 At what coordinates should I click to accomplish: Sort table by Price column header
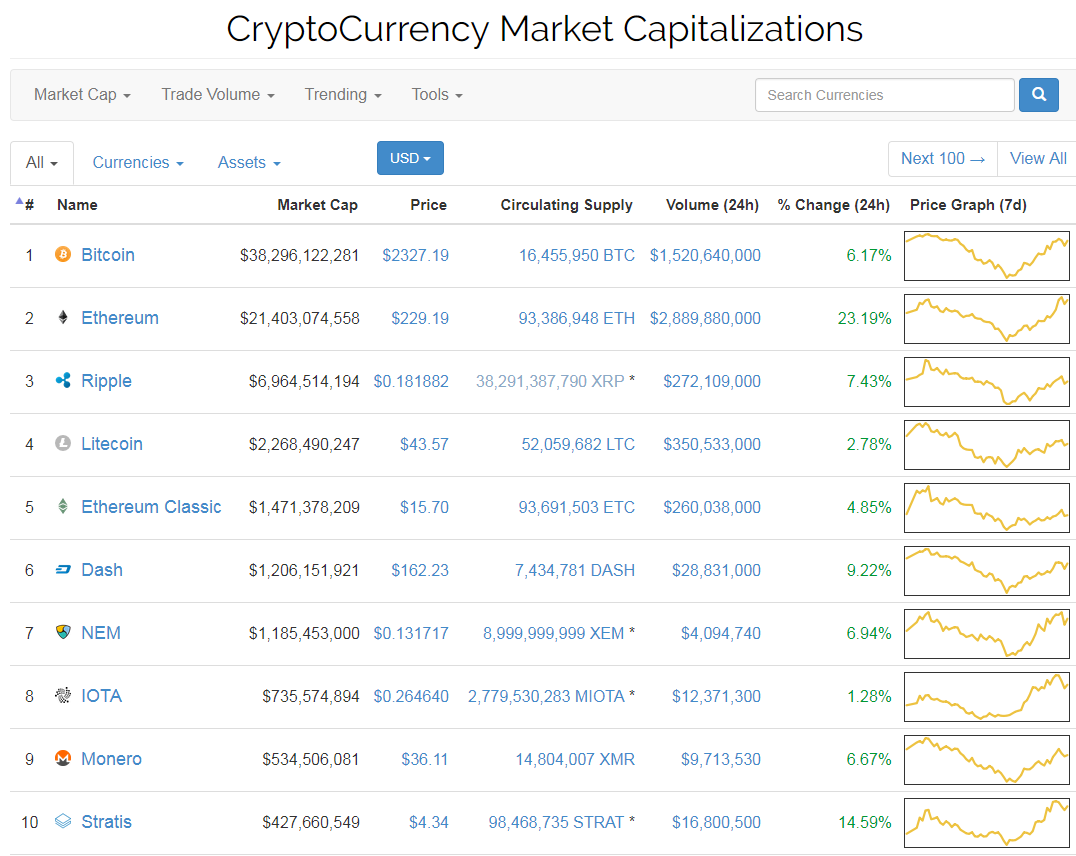(428, 205)
